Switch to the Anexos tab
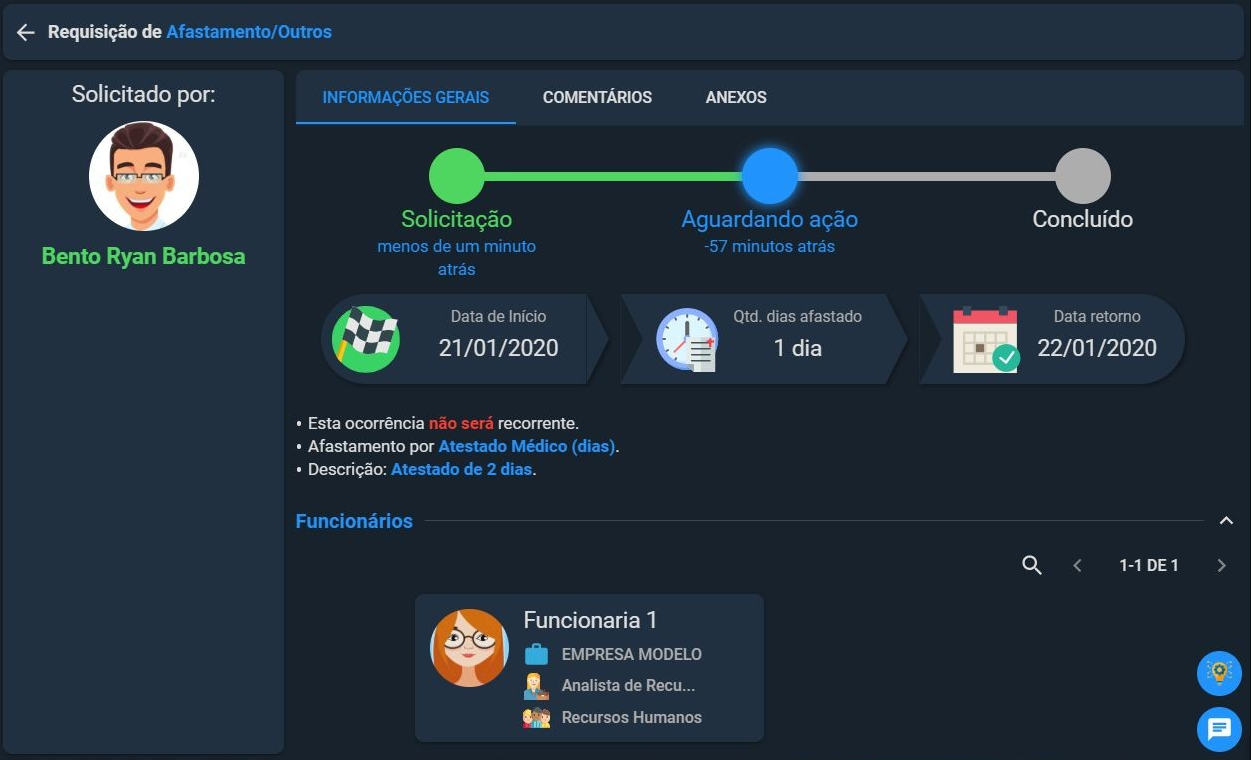Image resolution: width=1251 pixels, height=760 pixels. pyautogui.click(x=736, y=98)
